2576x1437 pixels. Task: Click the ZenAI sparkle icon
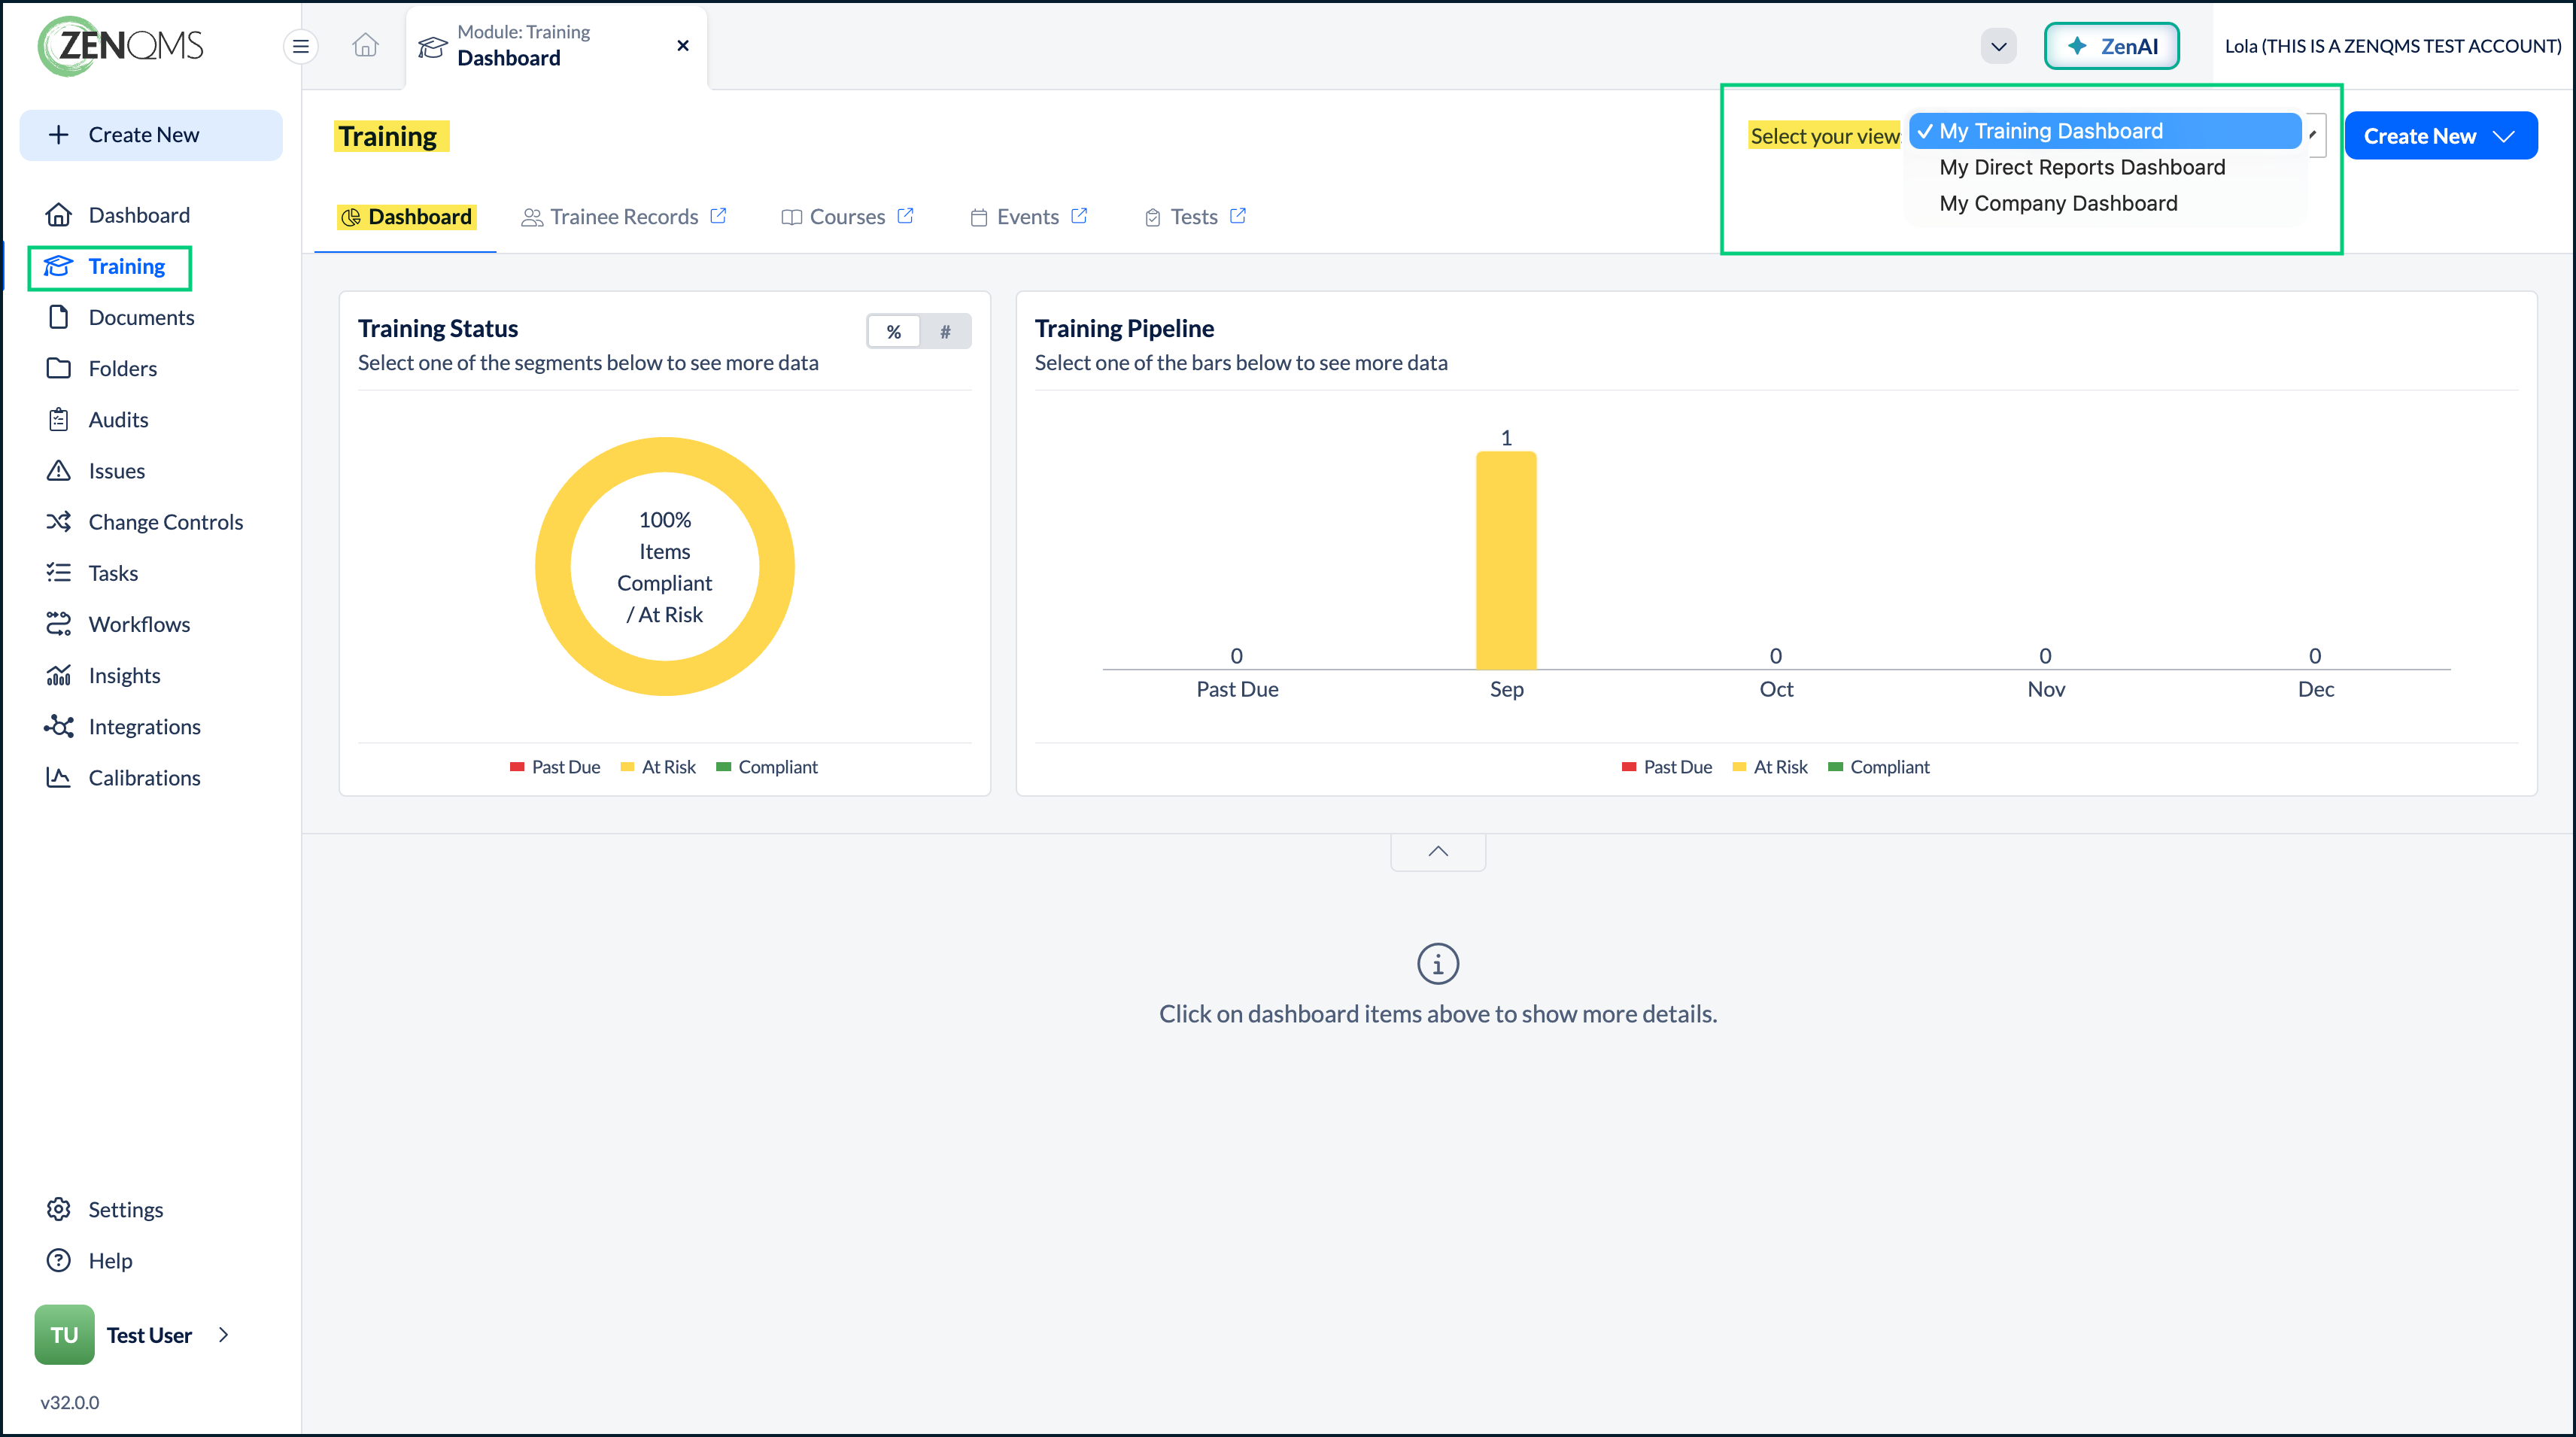tap(2077, 46)
